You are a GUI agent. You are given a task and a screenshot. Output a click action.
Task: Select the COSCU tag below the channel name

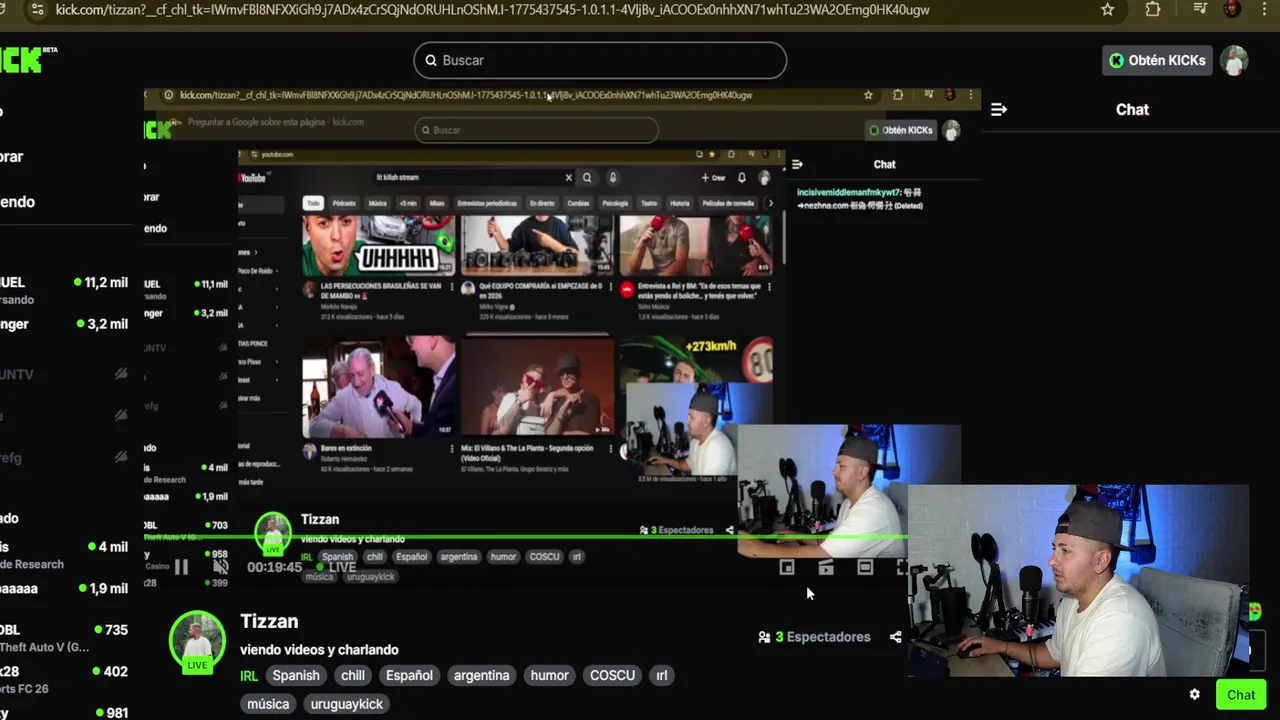click(613, 675)
